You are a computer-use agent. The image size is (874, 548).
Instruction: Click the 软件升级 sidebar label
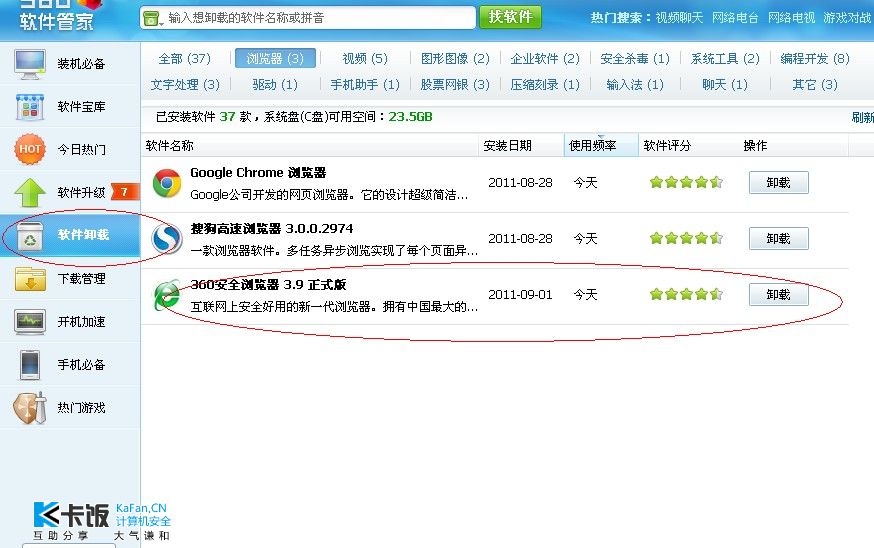[x=81, y=192]
